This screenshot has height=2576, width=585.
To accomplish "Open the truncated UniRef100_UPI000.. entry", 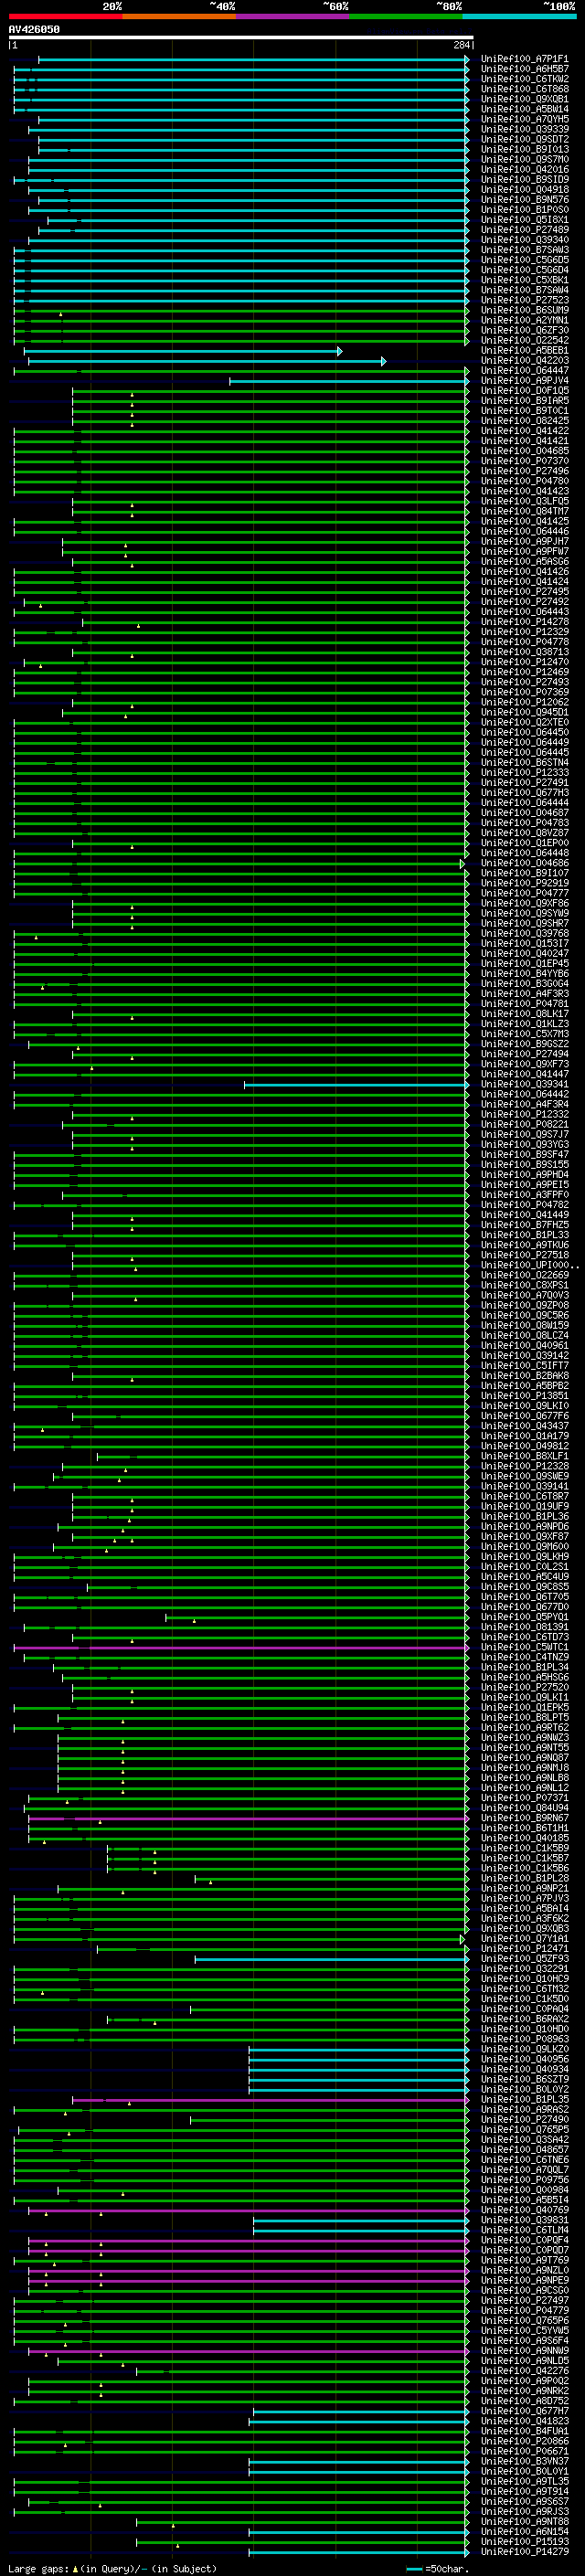I will [x=529, y=1265].
